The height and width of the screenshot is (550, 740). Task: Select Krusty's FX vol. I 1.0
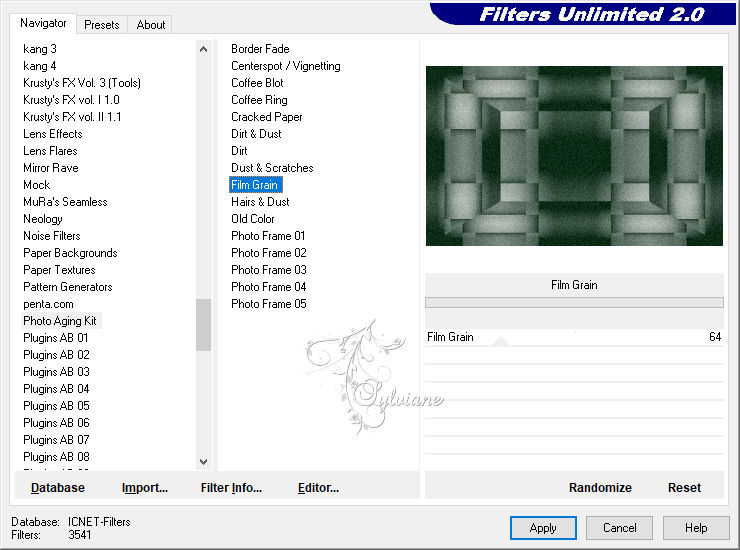(71, 100)
